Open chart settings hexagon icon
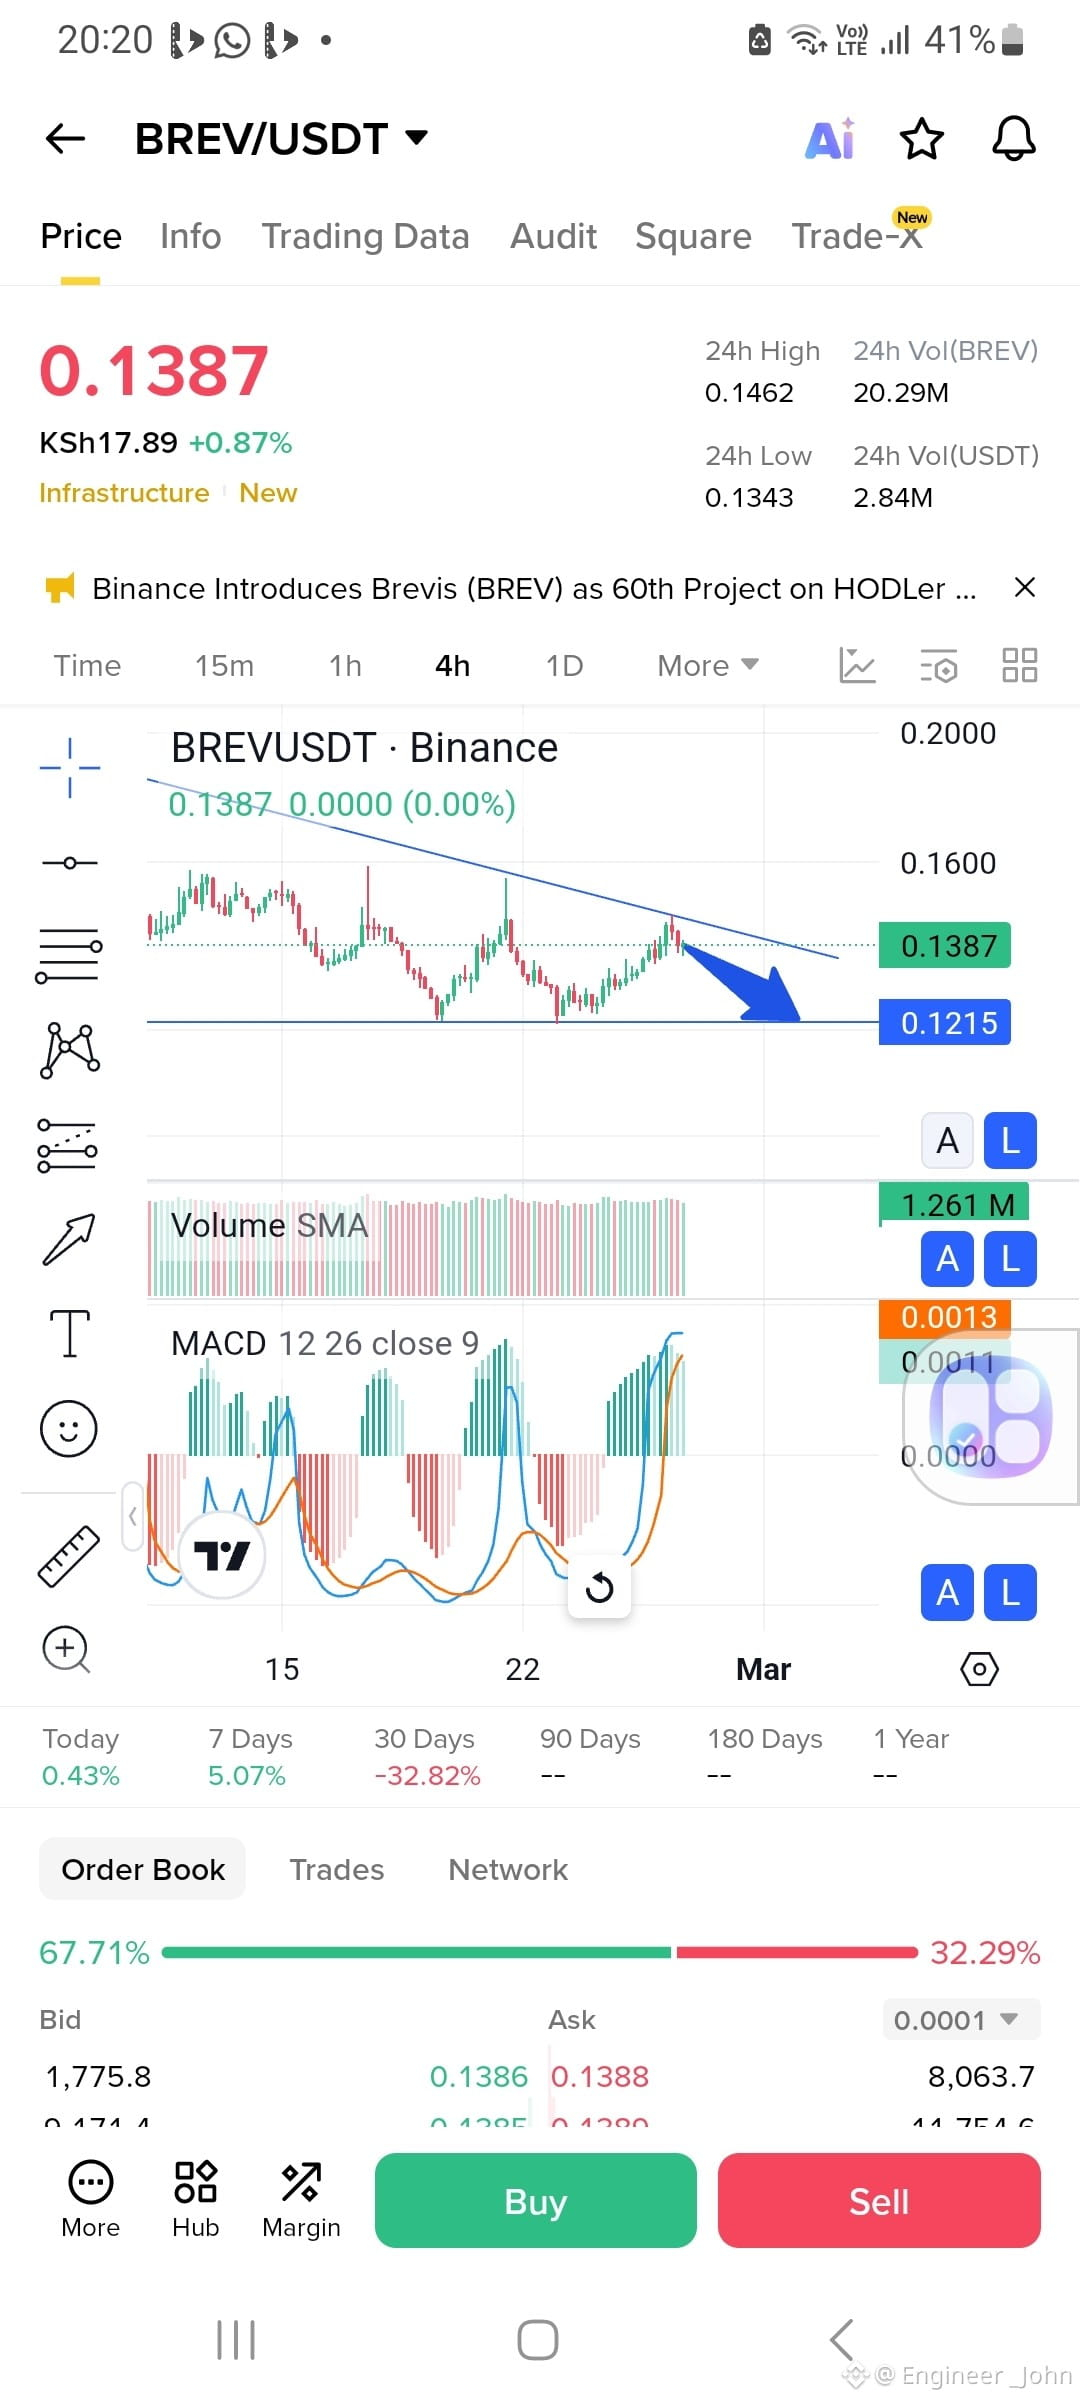1080x2400 pixels. click(x=979, y=1669)
